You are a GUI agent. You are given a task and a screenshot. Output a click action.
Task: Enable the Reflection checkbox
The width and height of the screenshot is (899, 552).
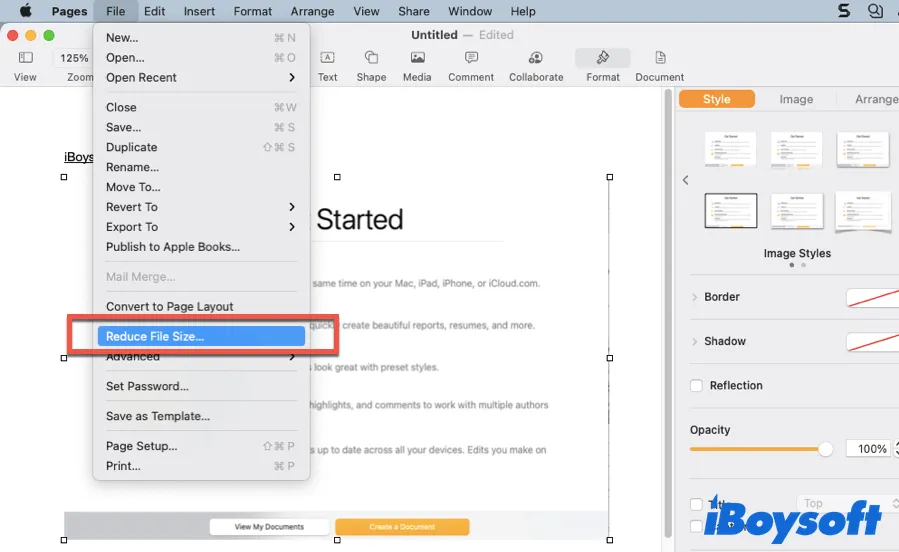(x=697, y=386)
